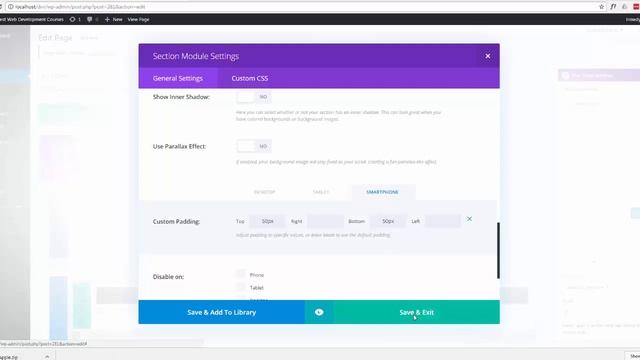Switch to General Settings tab
The width and height of the screenshot is (640, 360).
(x=178, y=78)
